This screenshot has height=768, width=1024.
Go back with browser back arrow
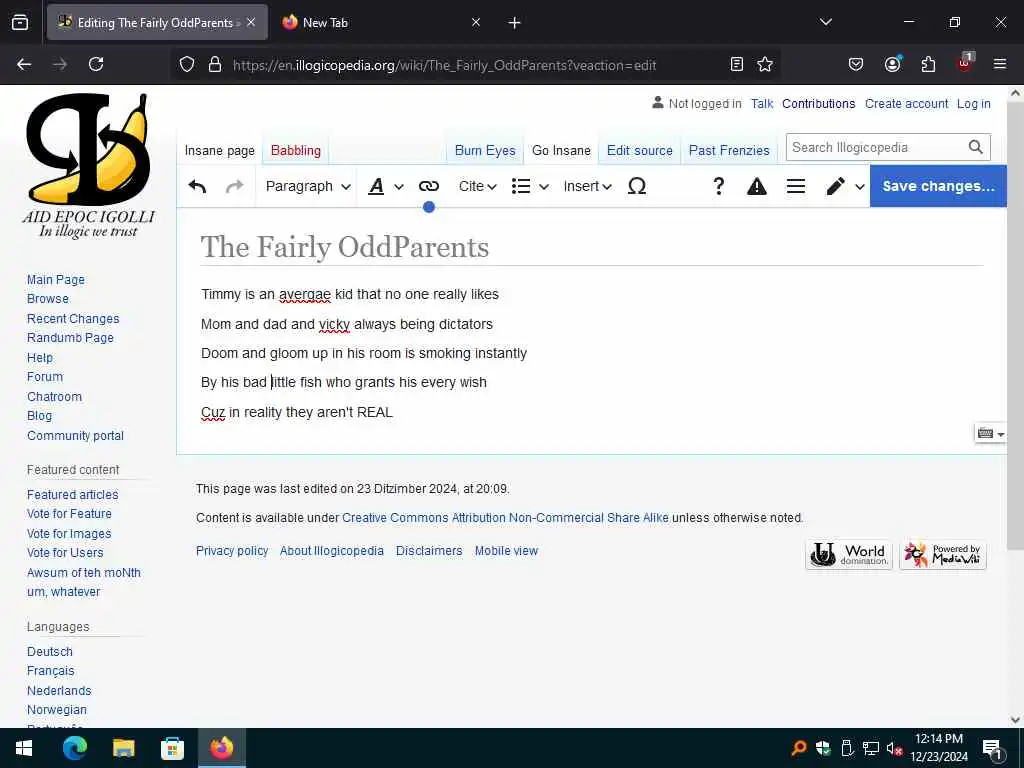(24, 64)
